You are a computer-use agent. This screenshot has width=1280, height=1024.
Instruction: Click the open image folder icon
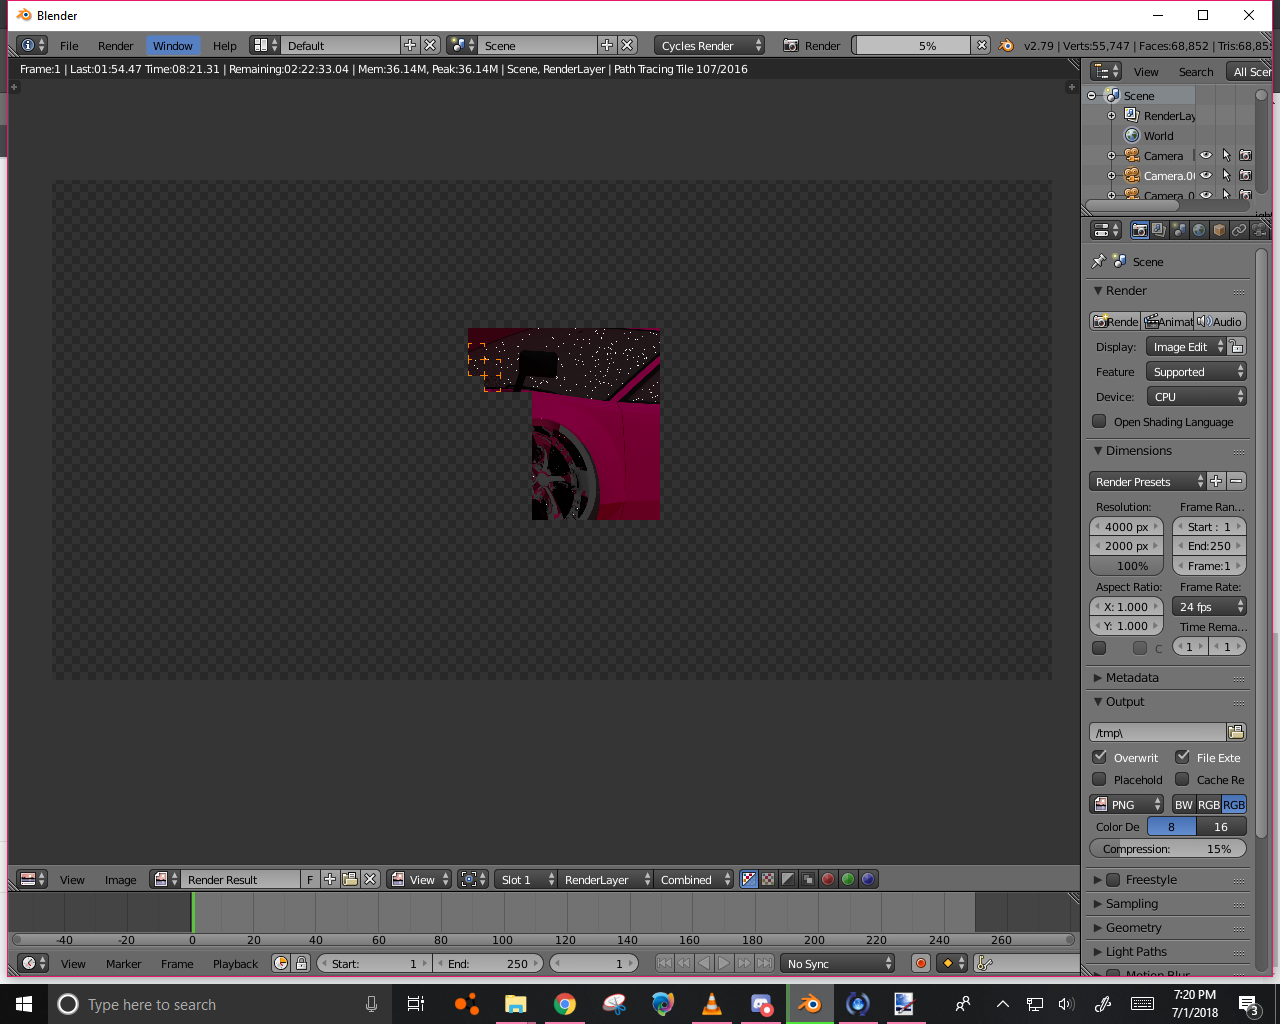click(x=350, y=880)
